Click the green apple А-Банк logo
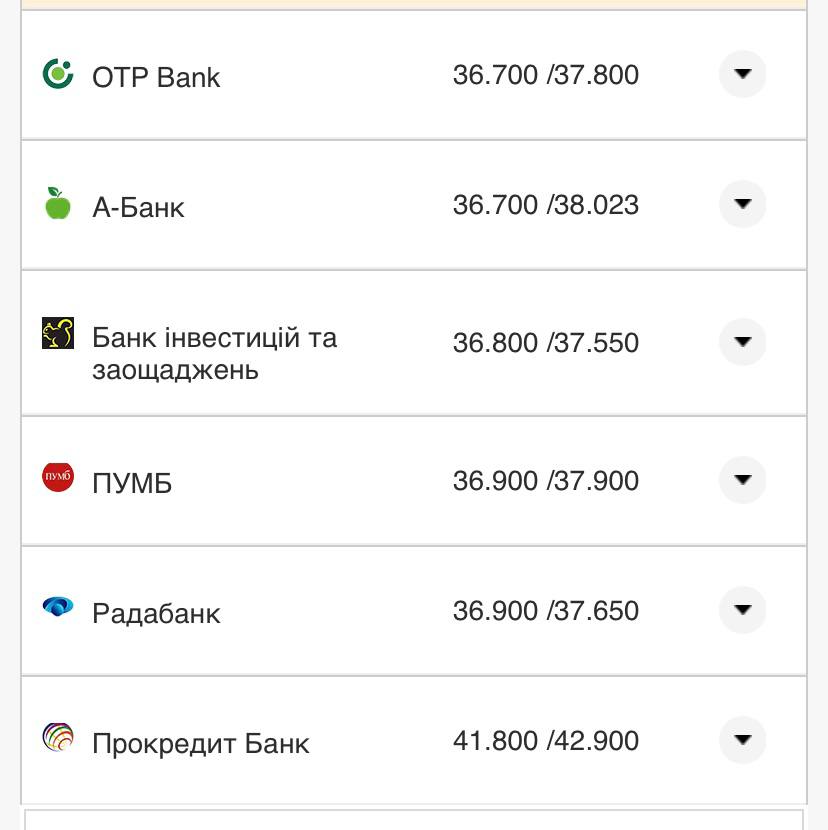Image resolution: width=828 pixels, height=830 pixels. pyautogui.click(x=58, y=204)
